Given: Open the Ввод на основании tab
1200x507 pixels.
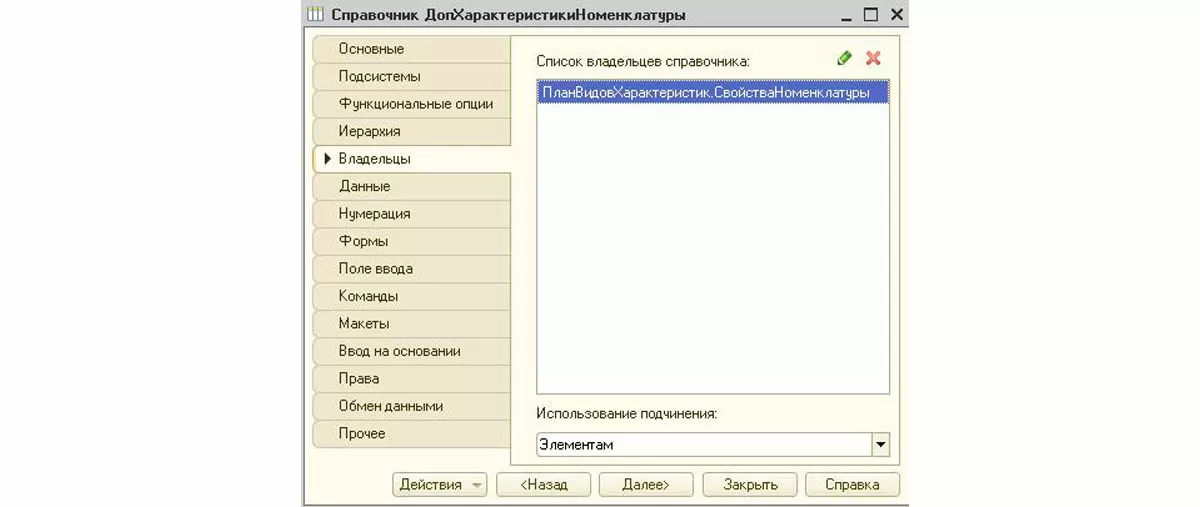Looking at the screenshot, I should point(412,351).
